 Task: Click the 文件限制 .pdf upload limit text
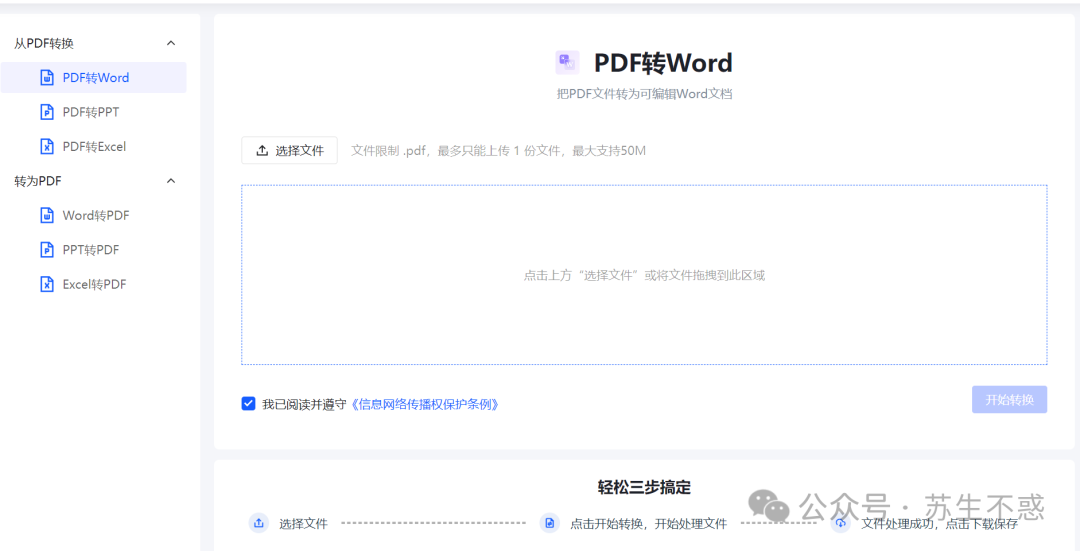pyautogui.click(x=498, y=151)
